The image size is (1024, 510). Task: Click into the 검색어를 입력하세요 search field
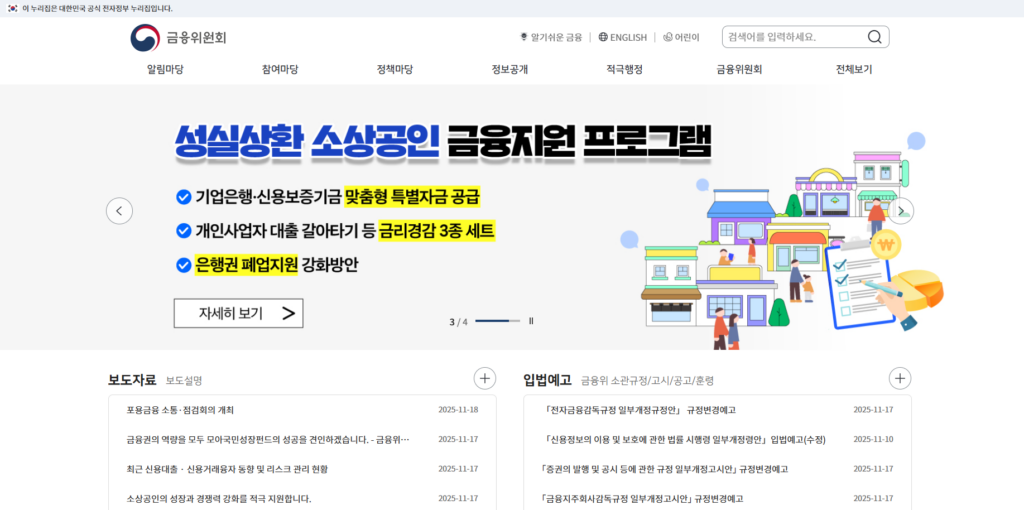click(x=790, y=37)
